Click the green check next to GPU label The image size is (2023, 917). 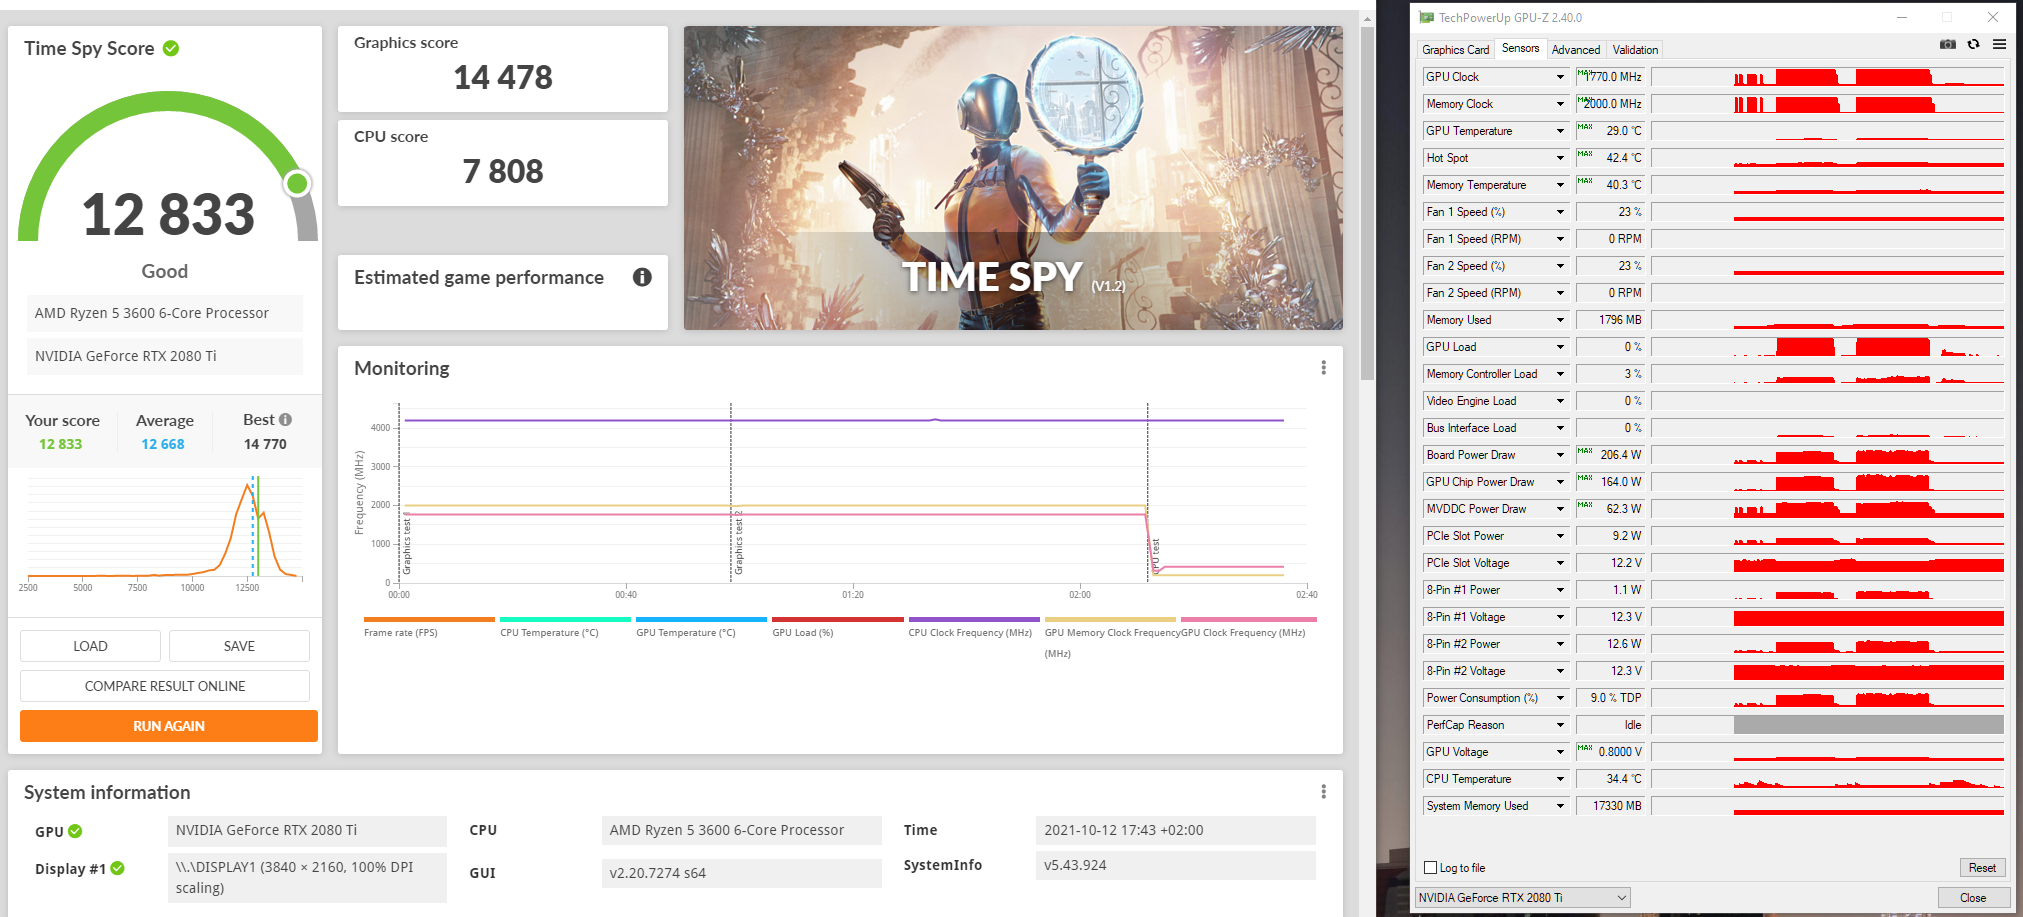(75, 831)
